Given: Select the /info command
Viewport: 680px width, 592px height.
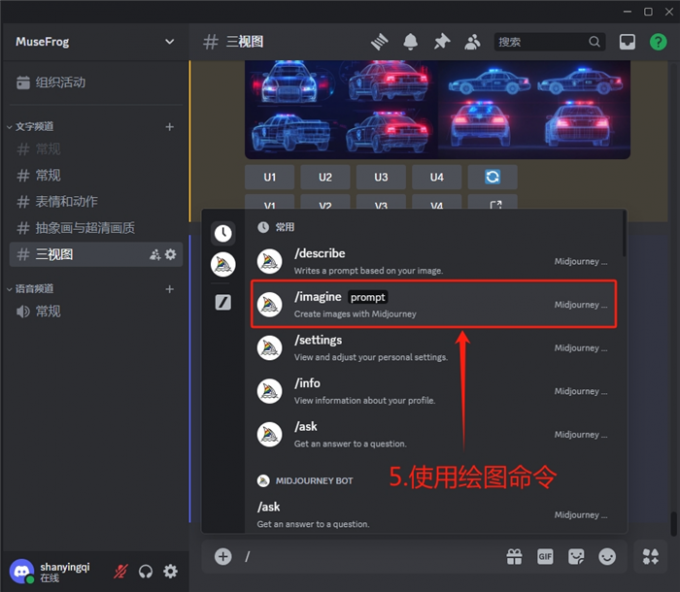Looking at the screenshot, I should point(434,391).
